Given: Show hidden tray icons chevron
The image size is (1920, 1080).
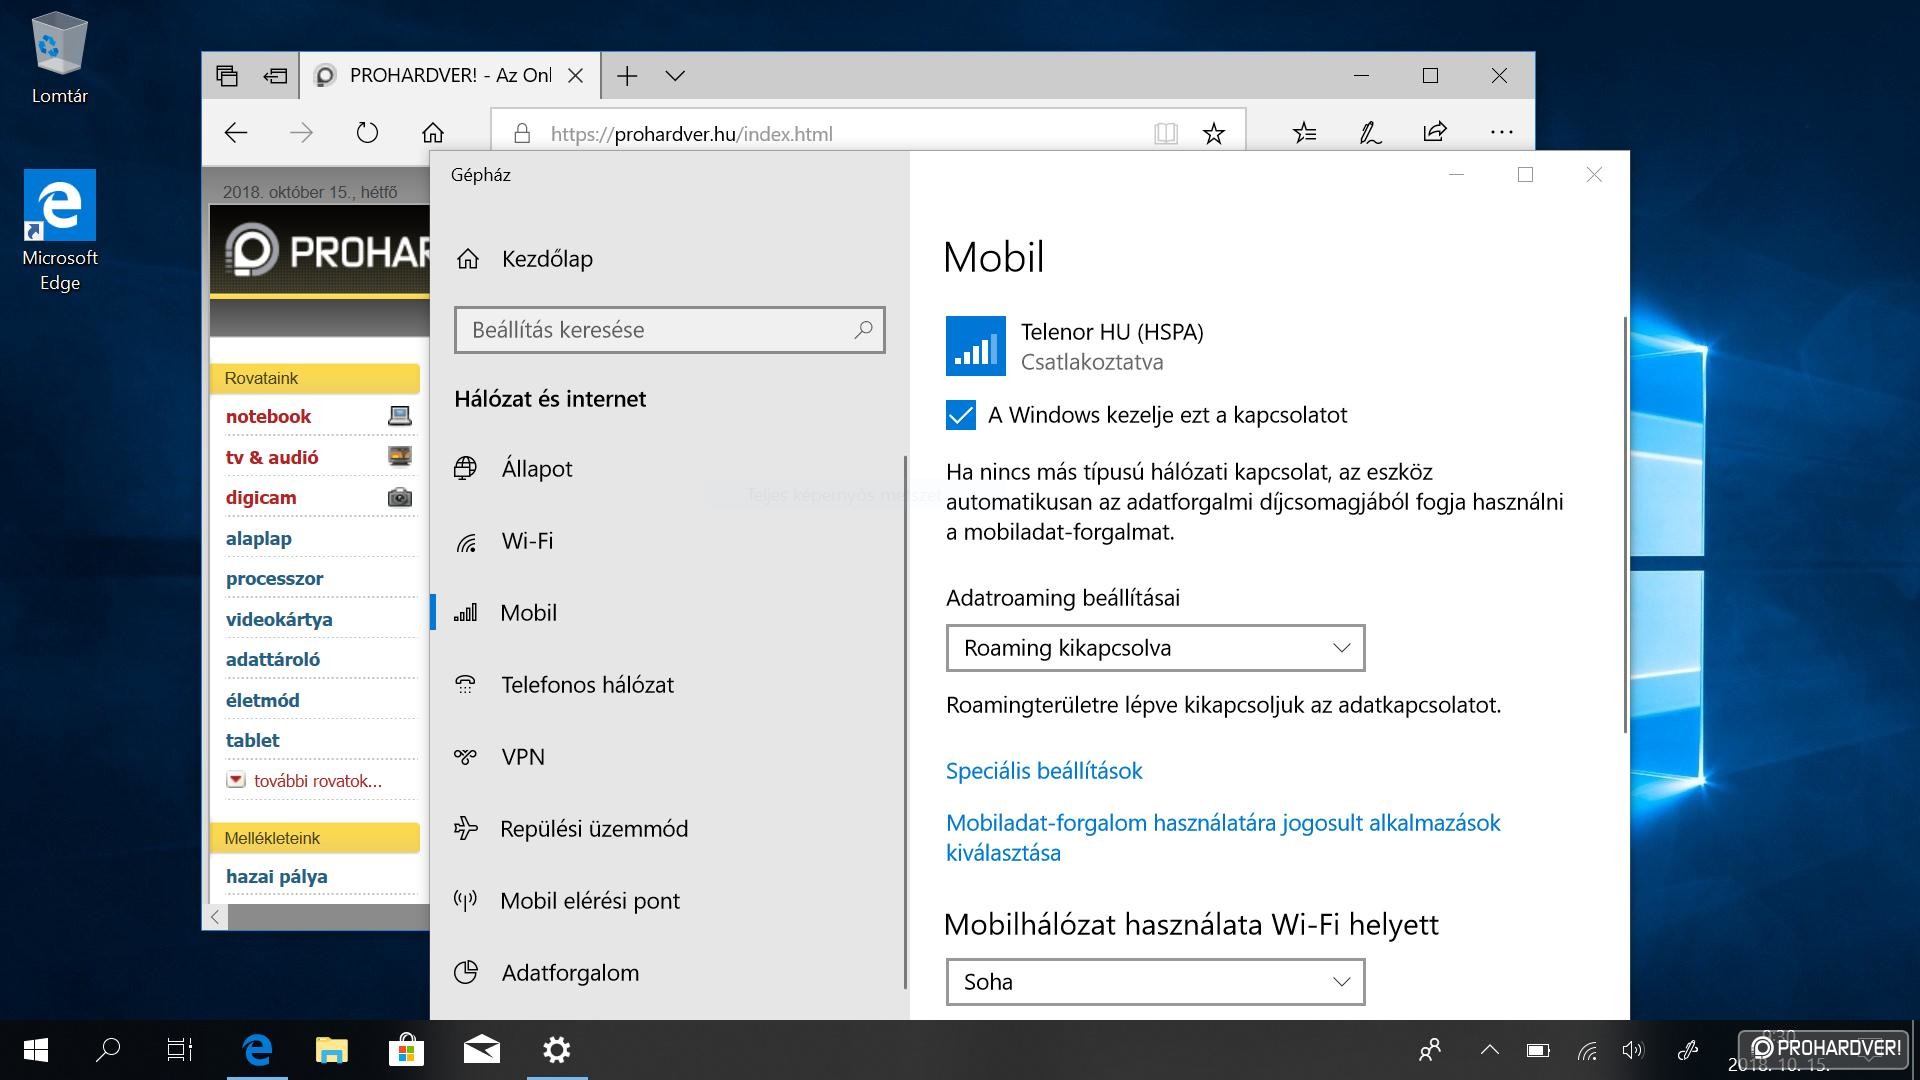Looking at the screenshot, I should [1489, 1050].
